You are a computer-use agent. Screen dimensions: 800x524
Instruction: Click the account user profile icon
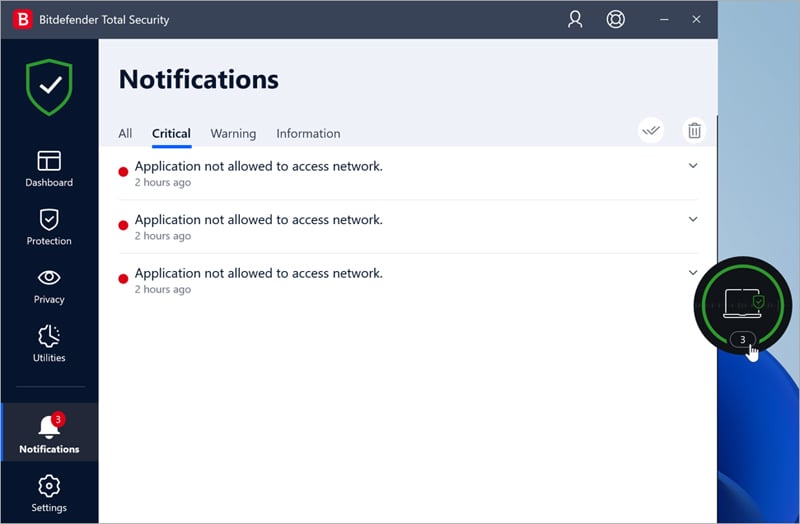tap(575, 19)
